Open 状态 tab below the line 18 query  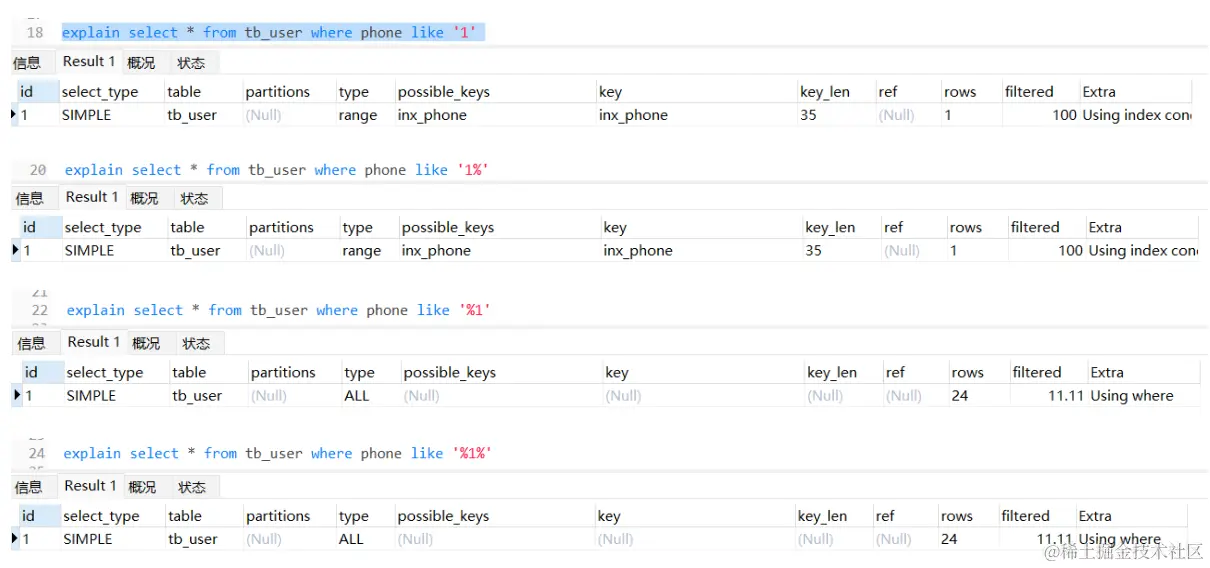tap(191, 62)
